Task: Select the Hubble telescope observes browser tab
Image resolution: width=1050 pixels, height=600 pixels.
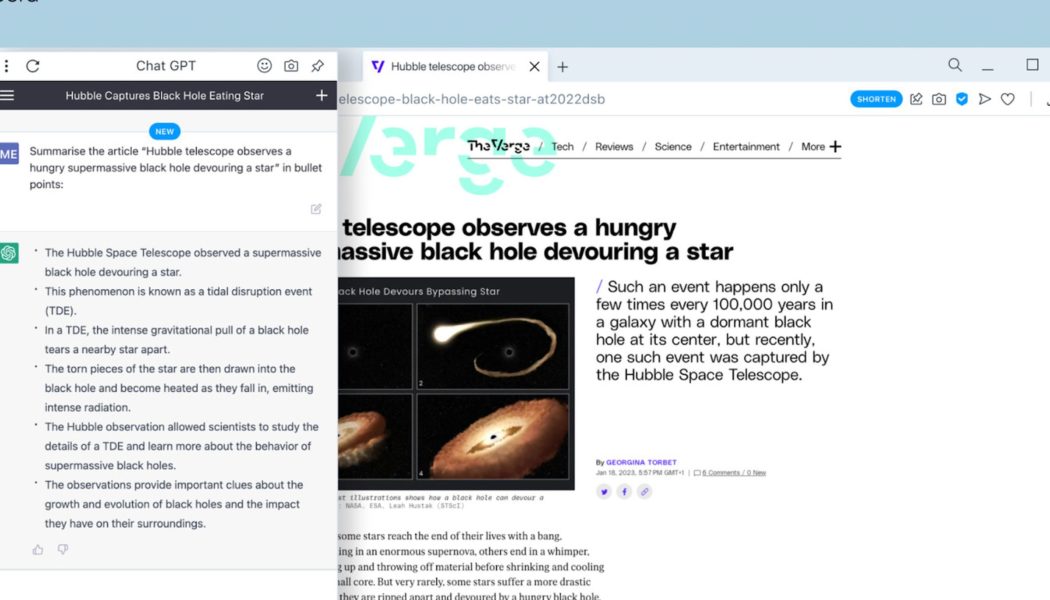Action: [x=450, y=65]
